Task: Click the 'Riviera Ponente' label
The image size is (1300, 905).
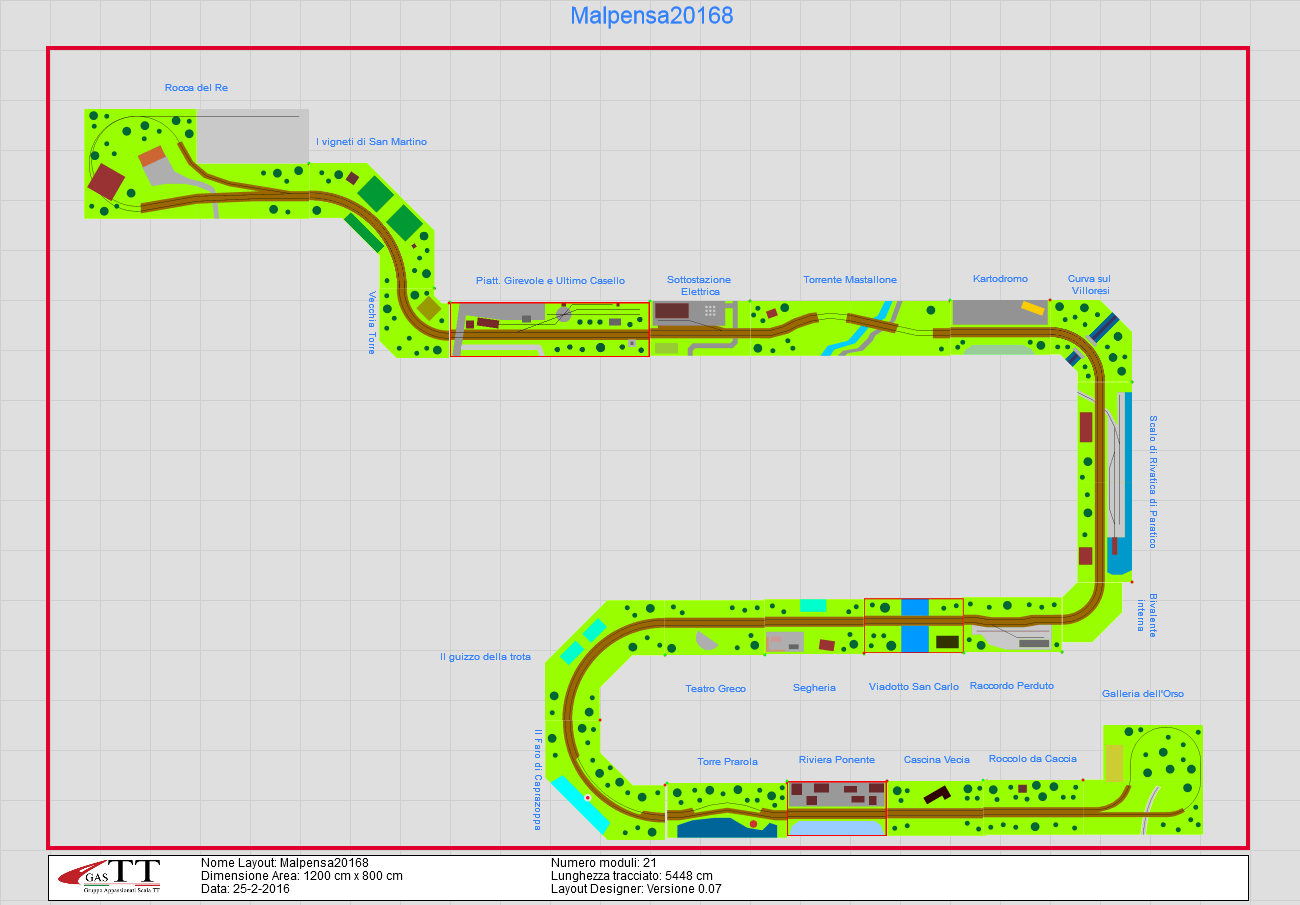Action: pyautogui.click(x=837, y=760)
